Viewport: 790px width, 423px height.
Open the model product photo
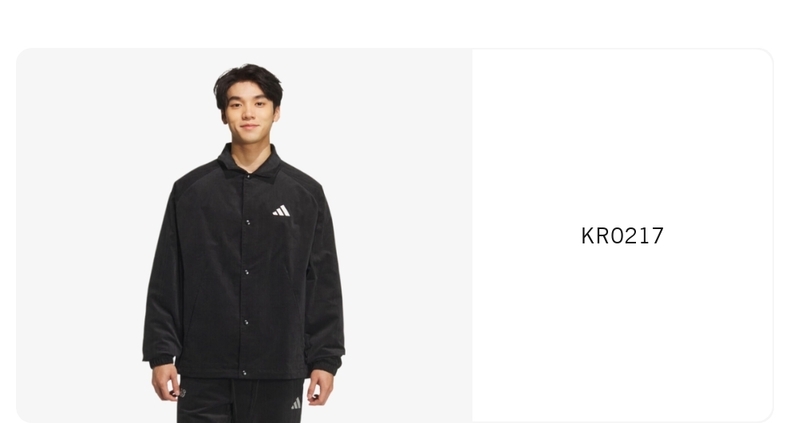click(x=244, y=236)
